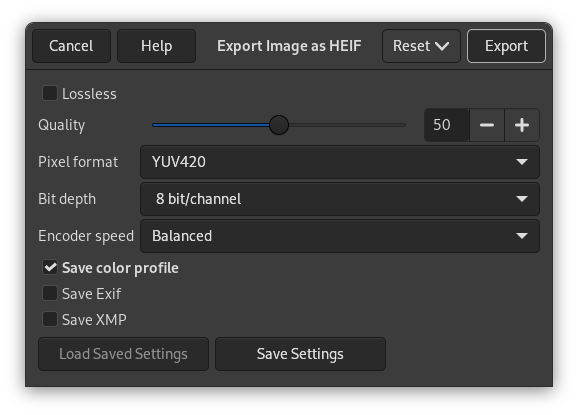Click the Quality slider handle

pos(279,125)
